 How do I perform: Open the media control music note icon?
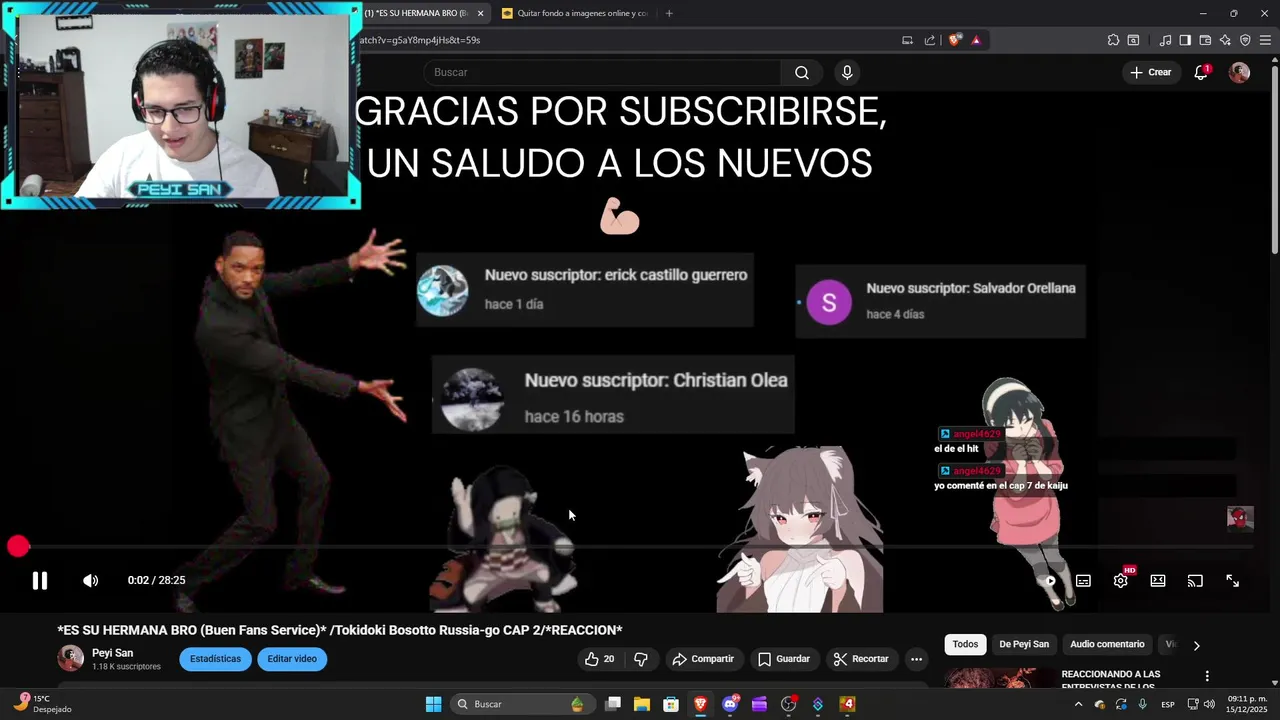(1165, 40)
